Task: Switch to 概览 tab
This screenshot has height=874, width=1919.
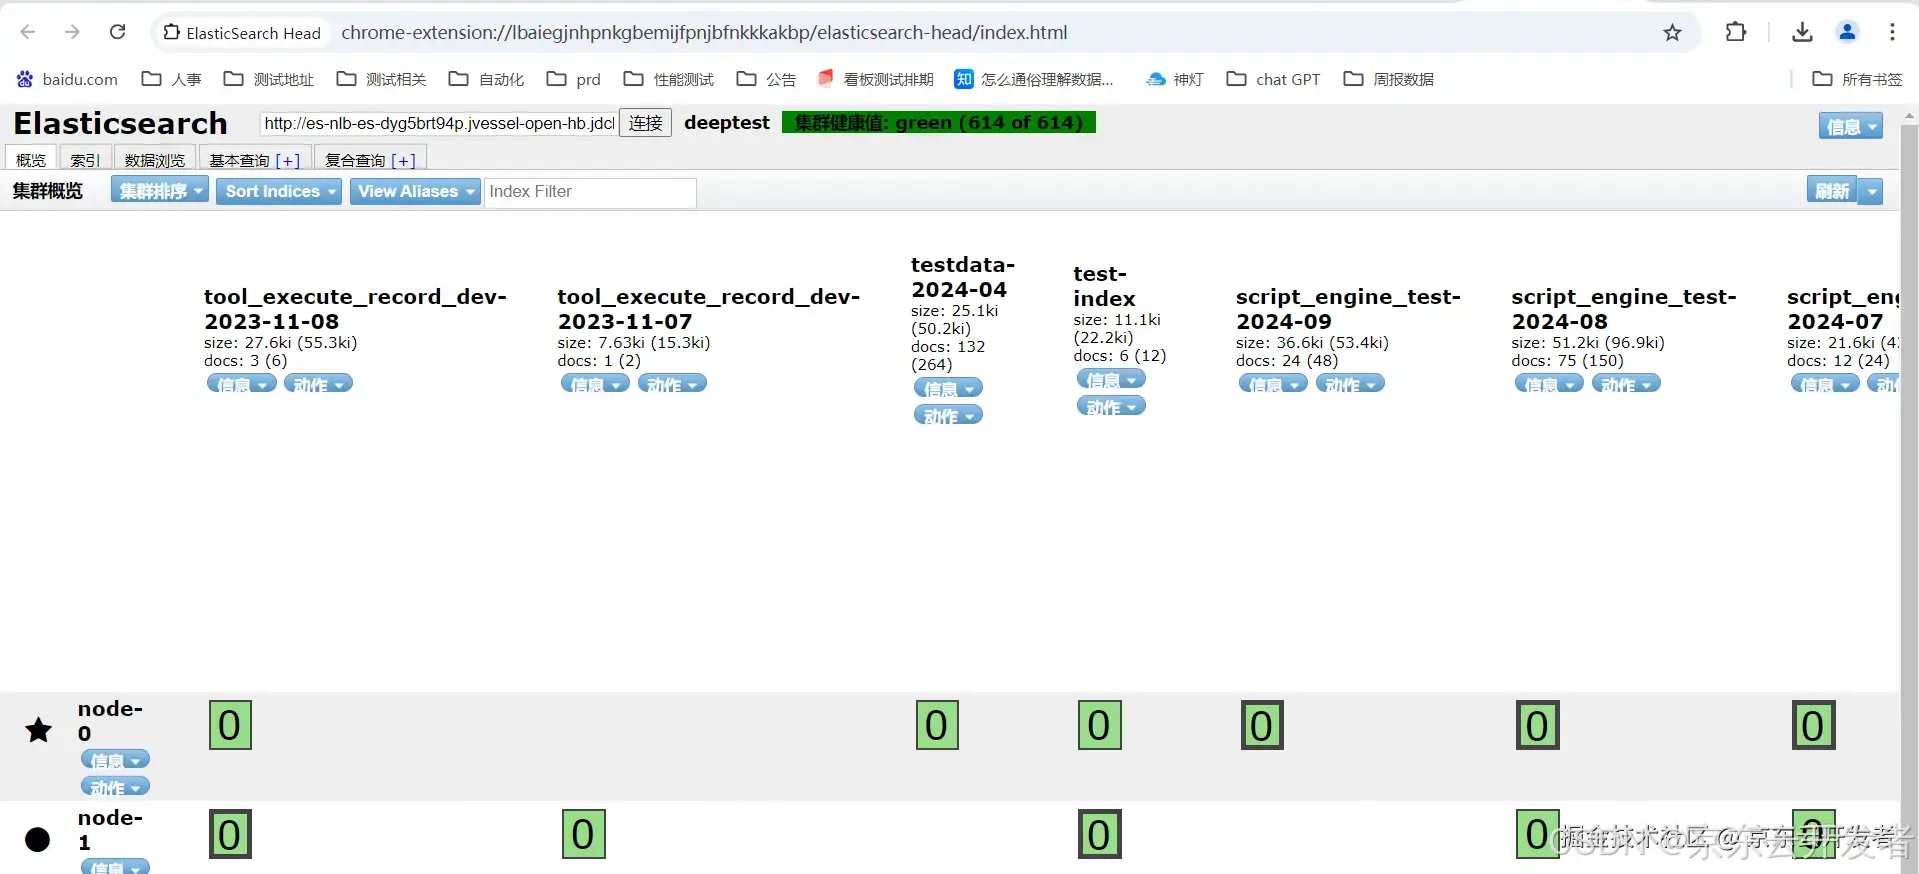Action: tap(31, 159)
